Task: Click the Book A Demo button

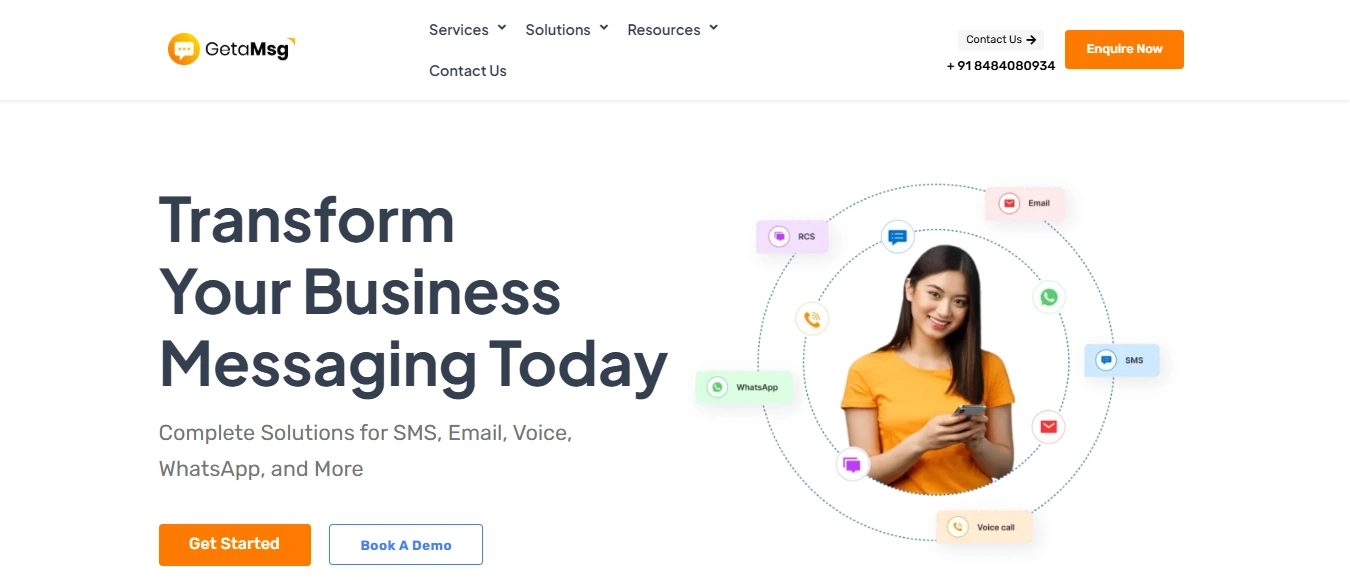Action: point(406,545)
